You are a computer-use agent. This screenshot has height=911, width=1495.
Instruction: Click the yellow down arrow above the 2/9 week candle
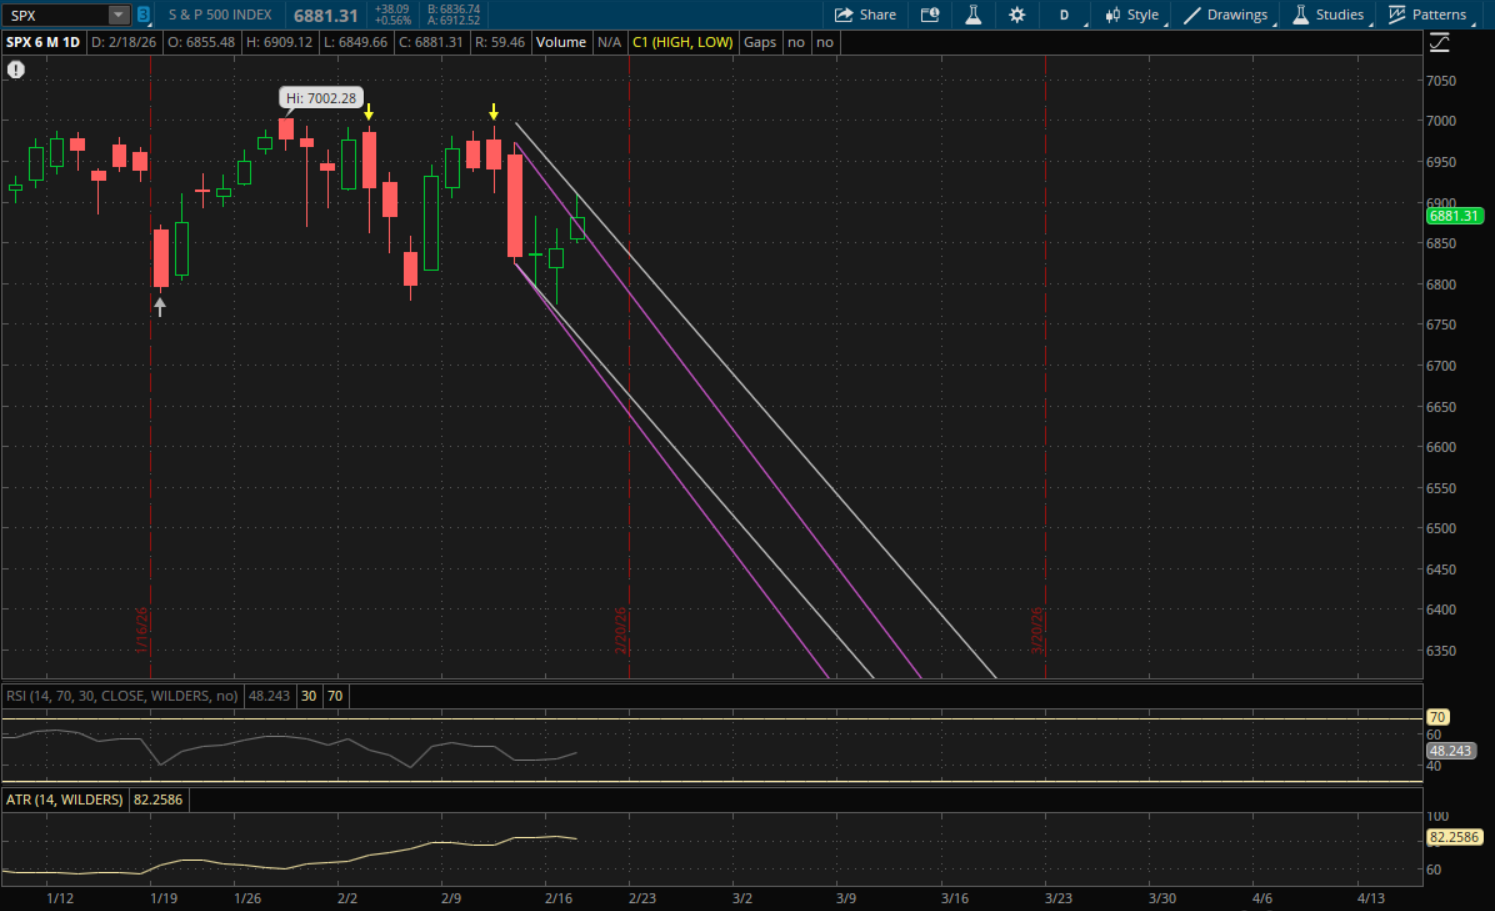(x=493, y=111)
